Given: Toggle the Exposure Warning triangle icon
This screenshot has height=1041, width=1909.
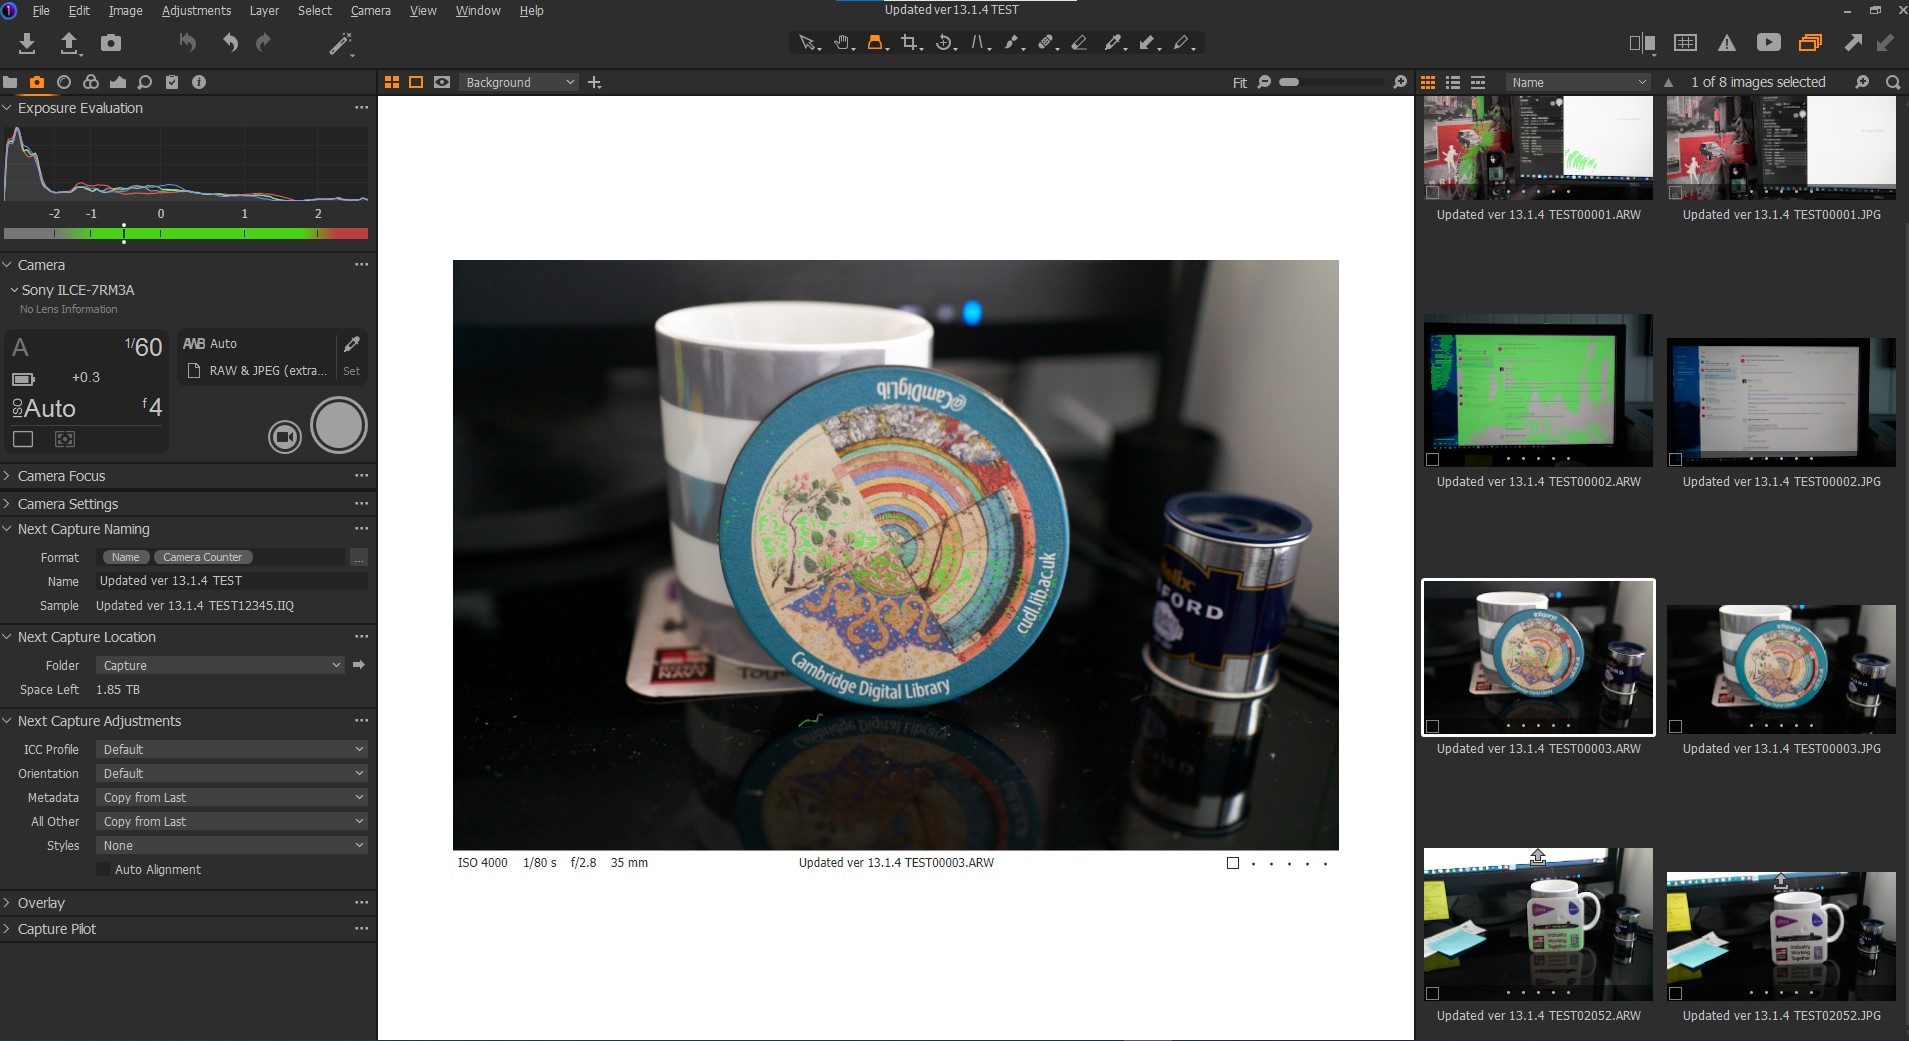Looking at the screenshot, I should click(x=1727, y=43).
